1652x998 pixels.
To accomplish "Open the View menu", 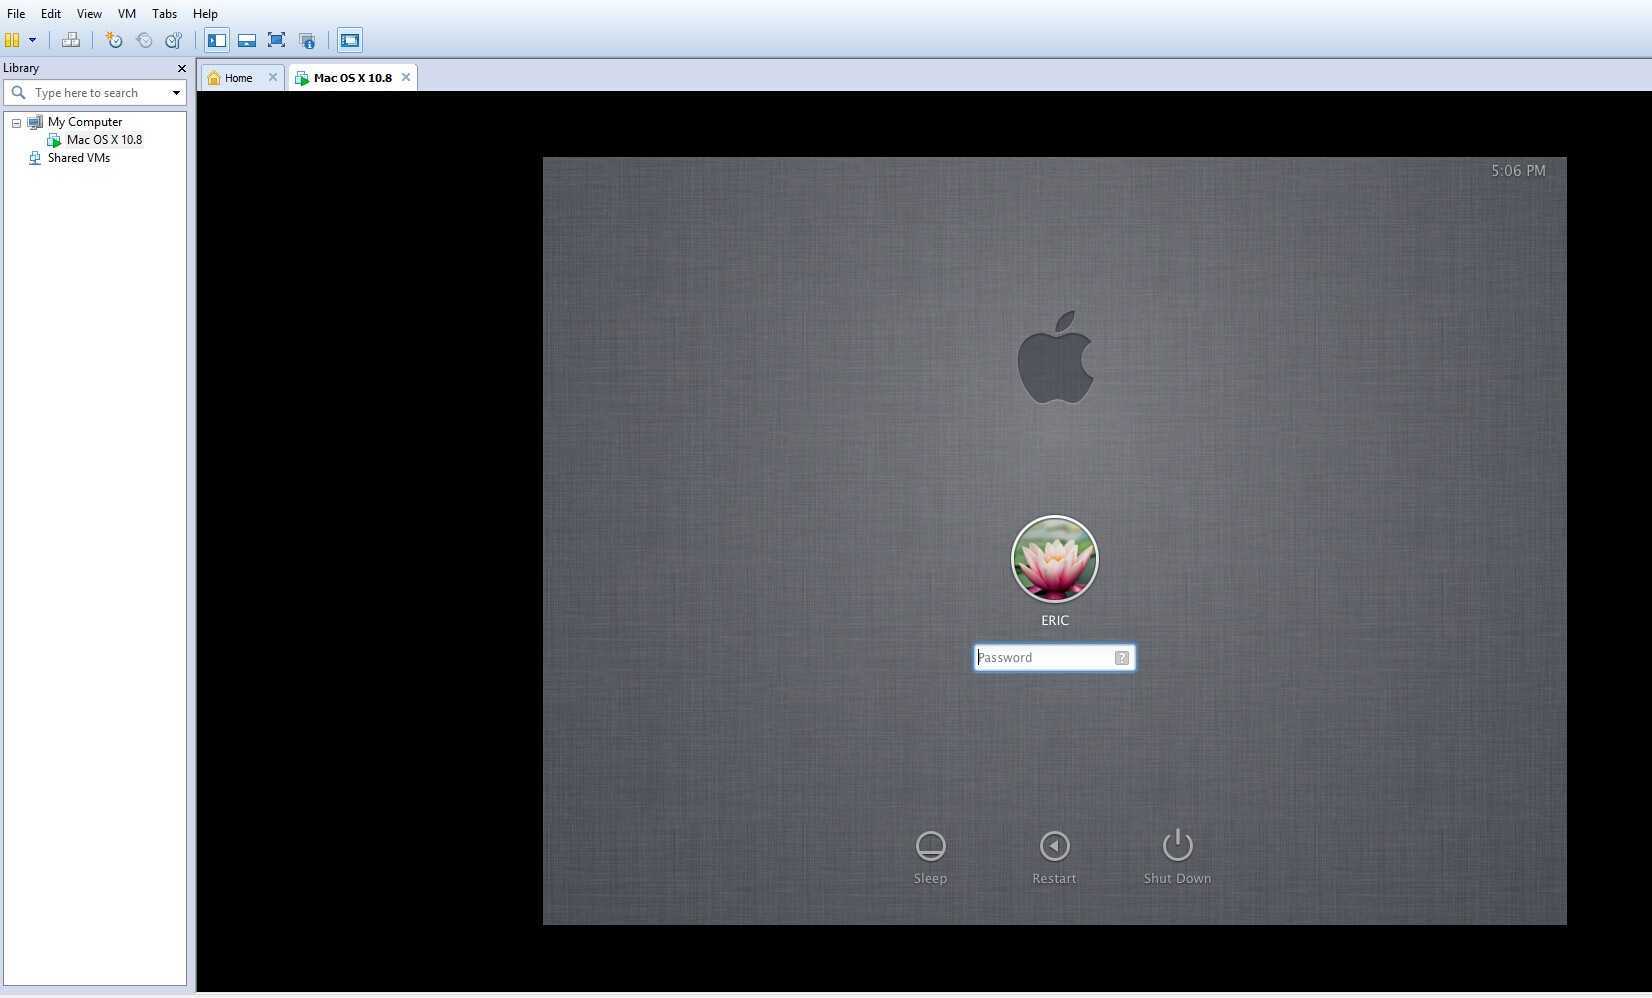I will pos(89,14).
